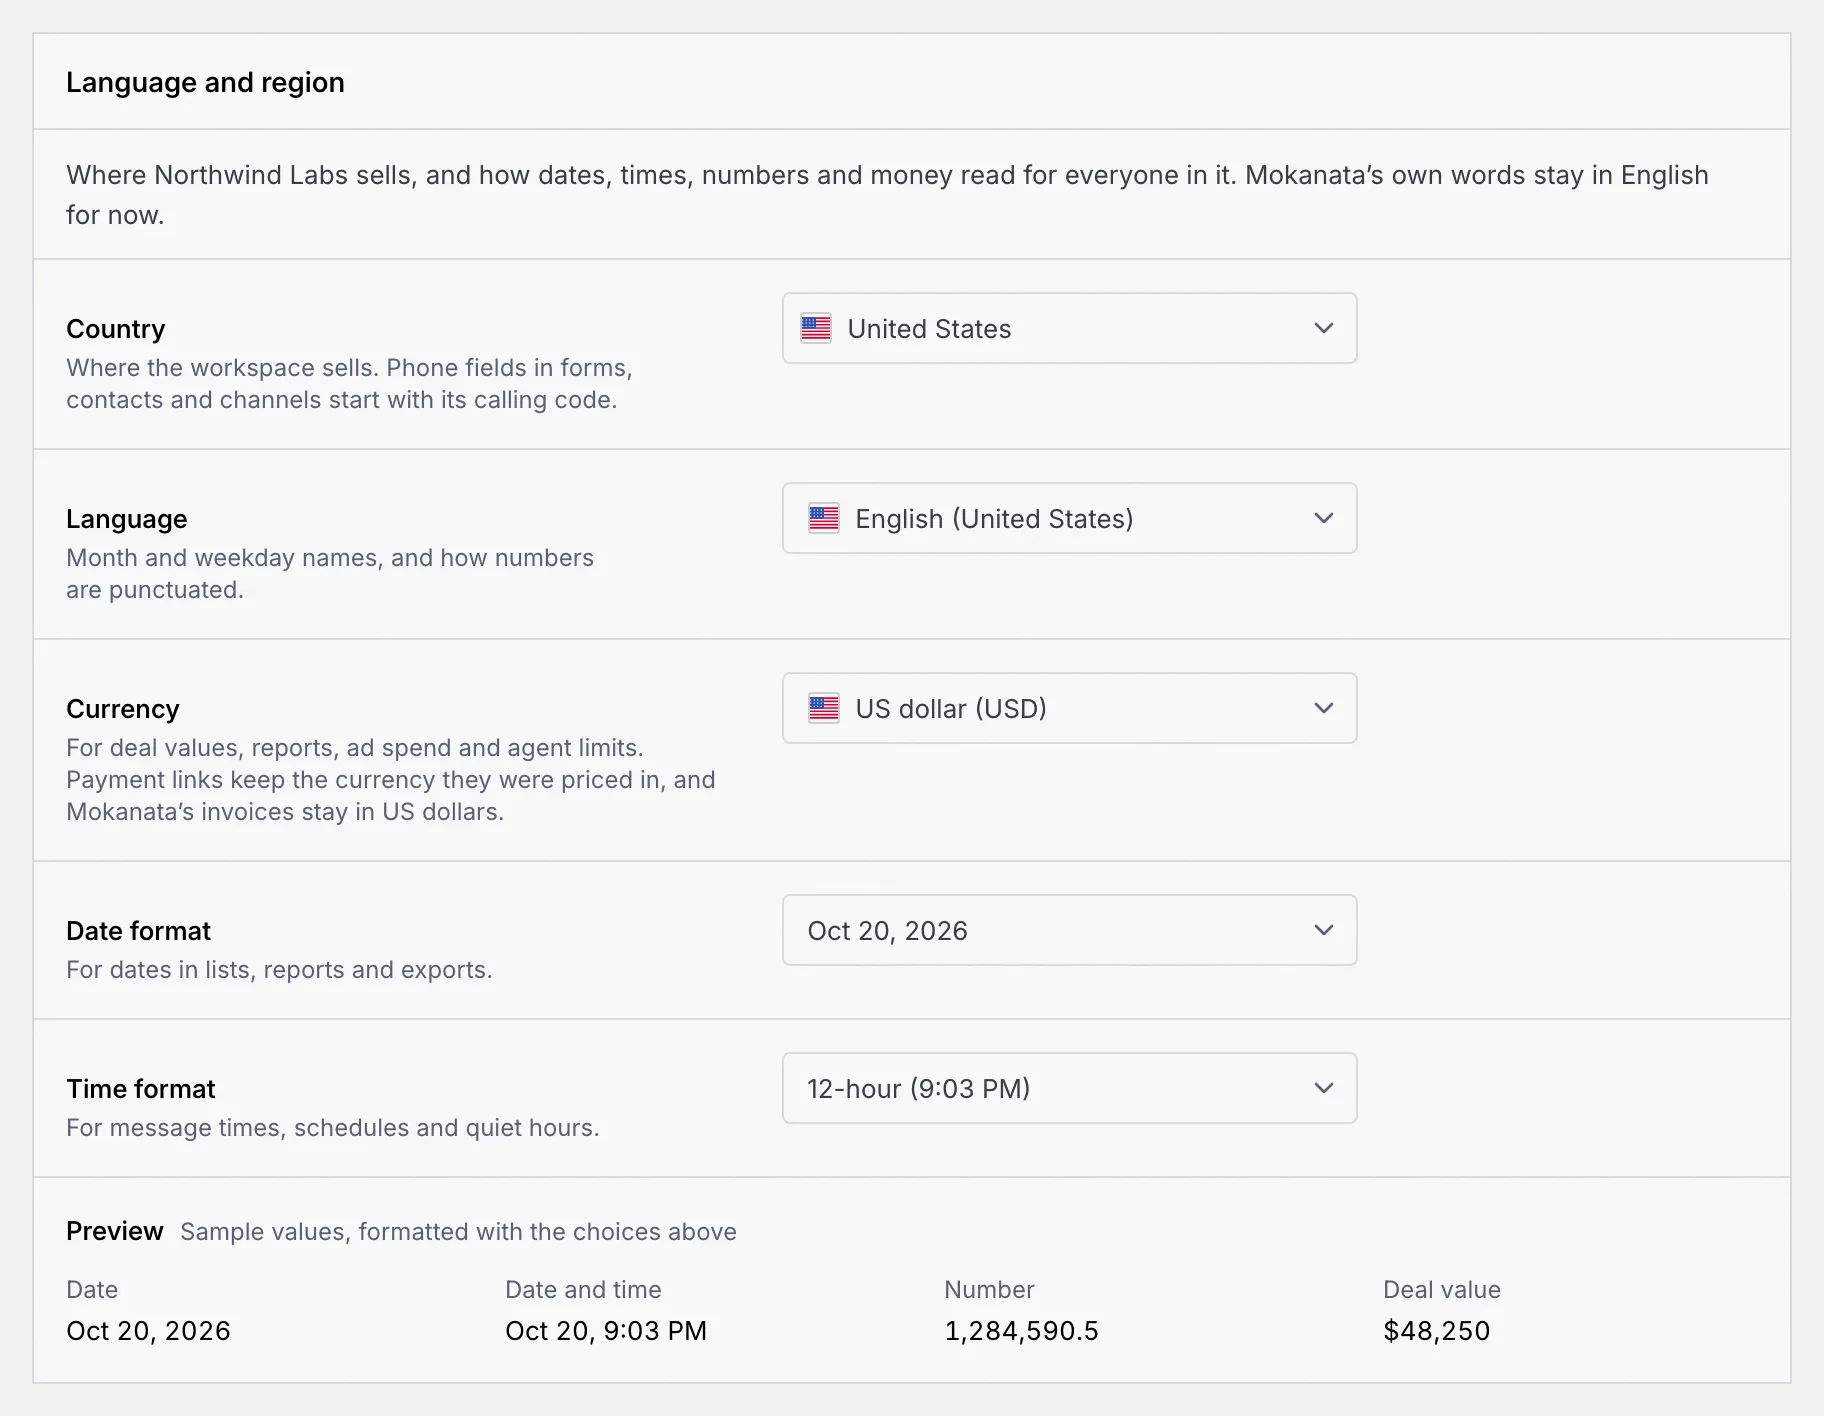Click the intro text about Northwind Labs
The height and width of the screenshot is (1416, 1824).
[887, 195]
